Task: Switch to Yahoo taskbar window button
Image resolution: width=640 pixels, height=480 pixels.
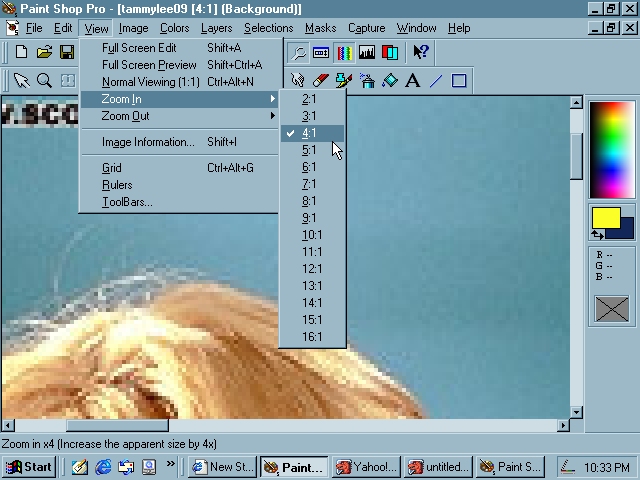Action: coord(366,466)
